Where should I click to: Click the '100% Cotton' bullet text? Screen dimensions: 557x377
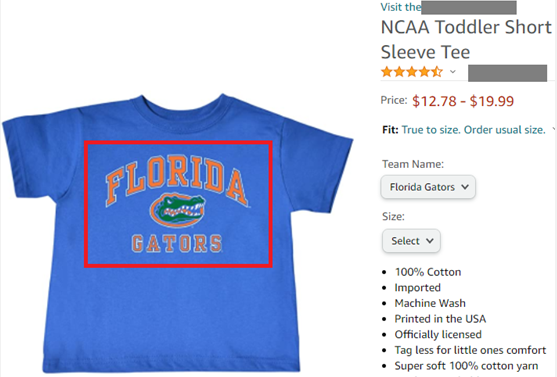click(x=428, y=272)
